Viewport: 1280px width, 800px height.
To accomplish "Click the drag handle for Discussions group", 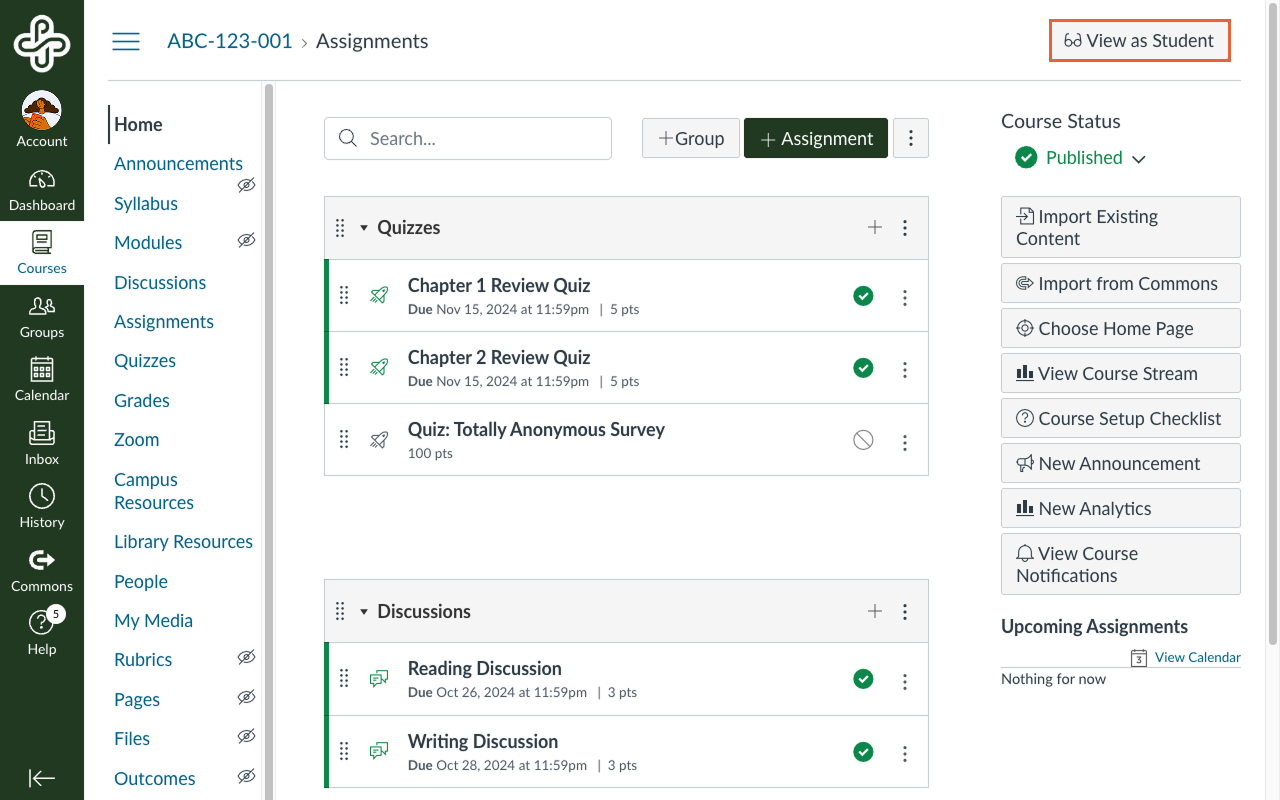I will 340,611.
